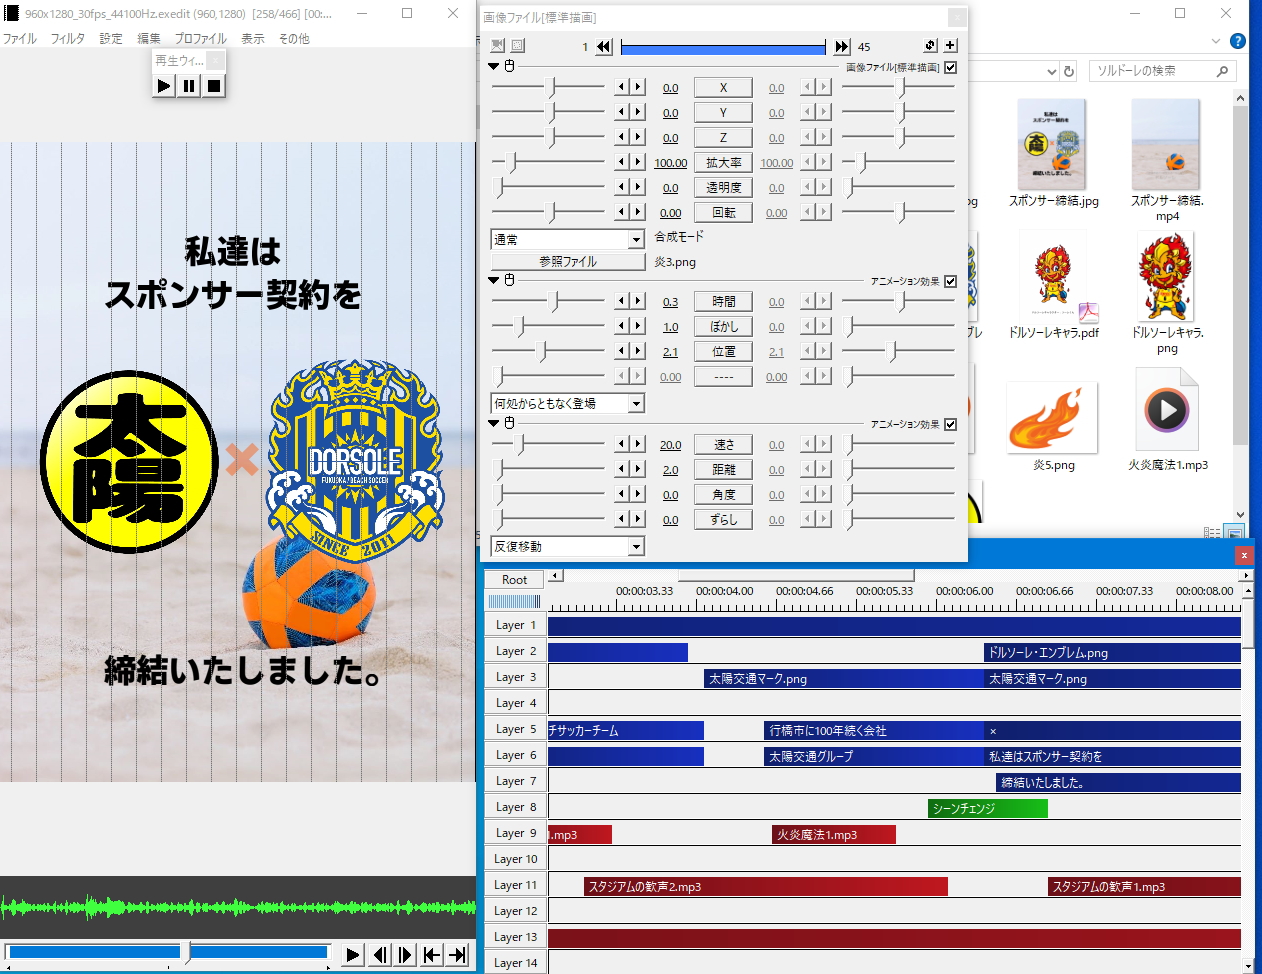Image resolution: width=1262 pixels, height=974 pixels.
Task: Collapse the 画像ファイル section triangle
Action: pos(494,67)
